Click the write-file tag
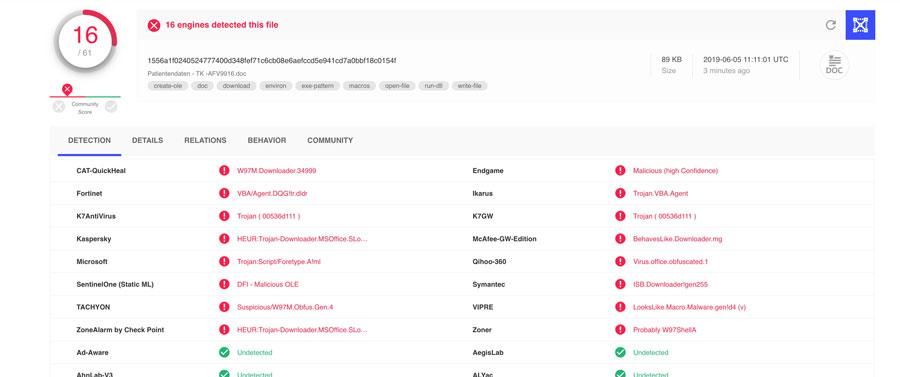Image resolution: width=900 pixels, height=377 pixels. pyautogui.click(x=470, y=86)
